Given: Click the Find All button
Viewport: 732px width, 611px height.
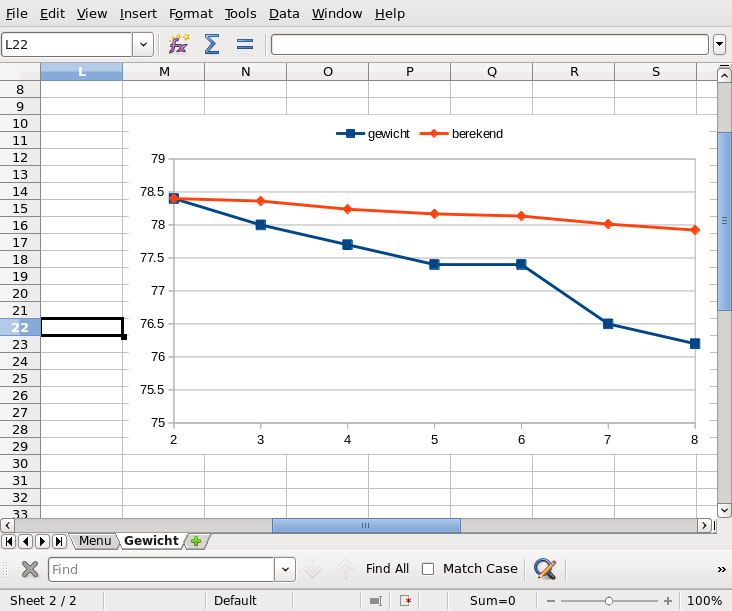Looking at the screenshot, I should [x=387, y=569].
